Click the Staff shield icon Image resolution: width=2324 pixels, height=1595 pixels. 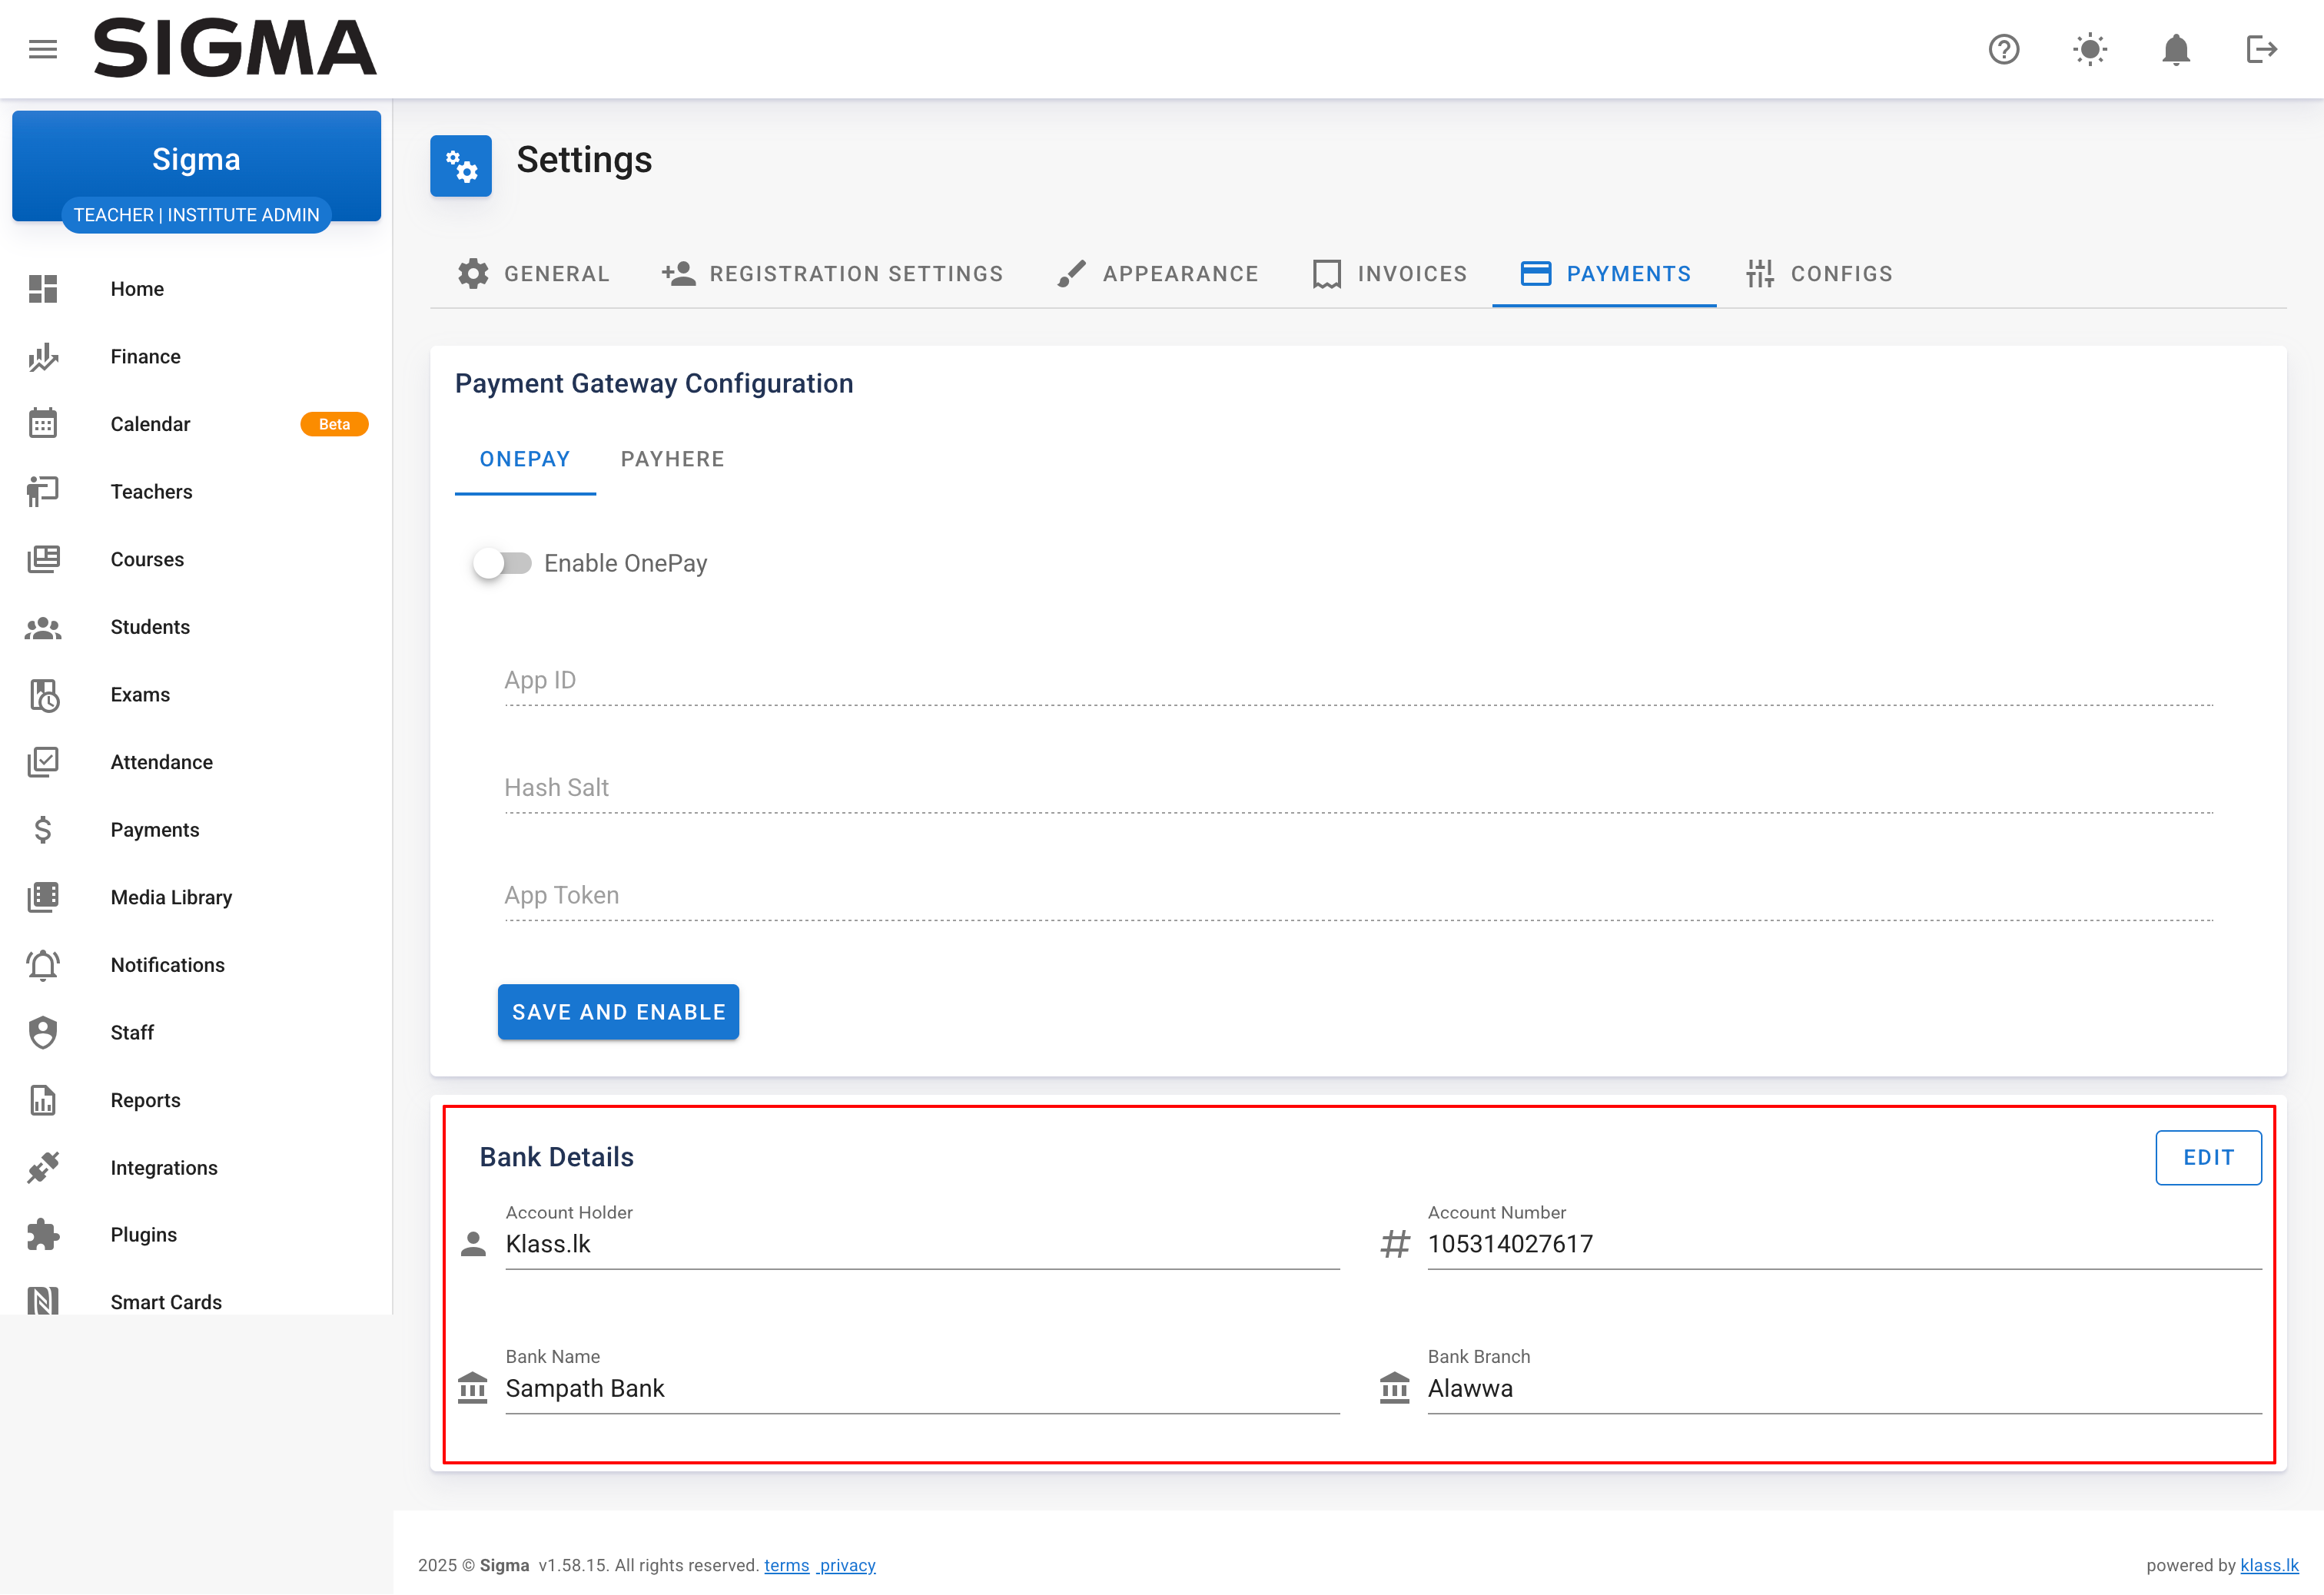tap(43, 1033)
